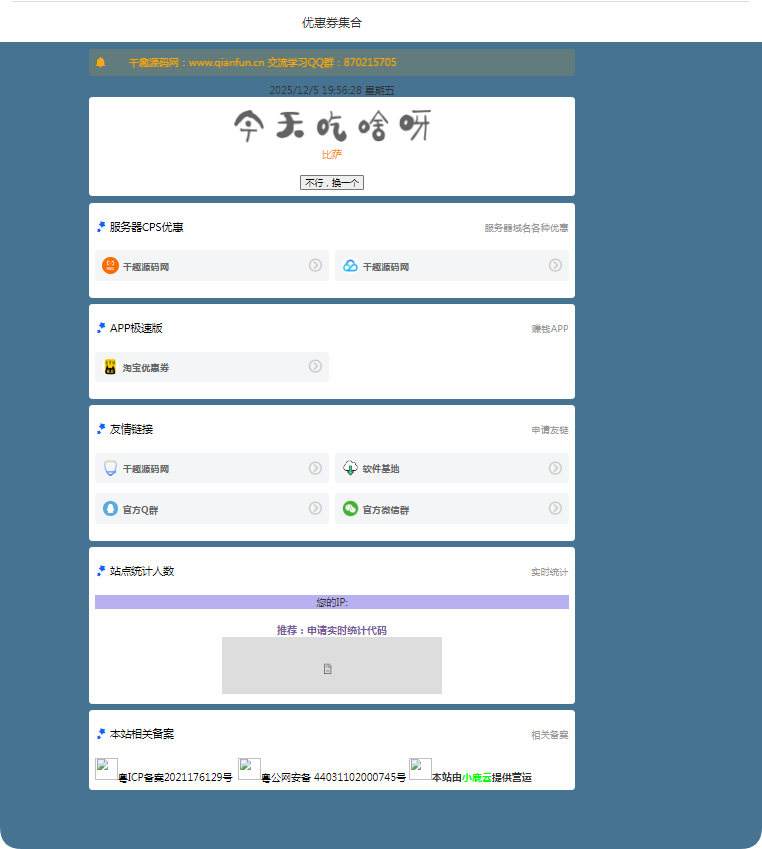The height and width of the screenshot is (849, 762).
Task: Click the gray statistics placeholder image
Action: point(332,665)
